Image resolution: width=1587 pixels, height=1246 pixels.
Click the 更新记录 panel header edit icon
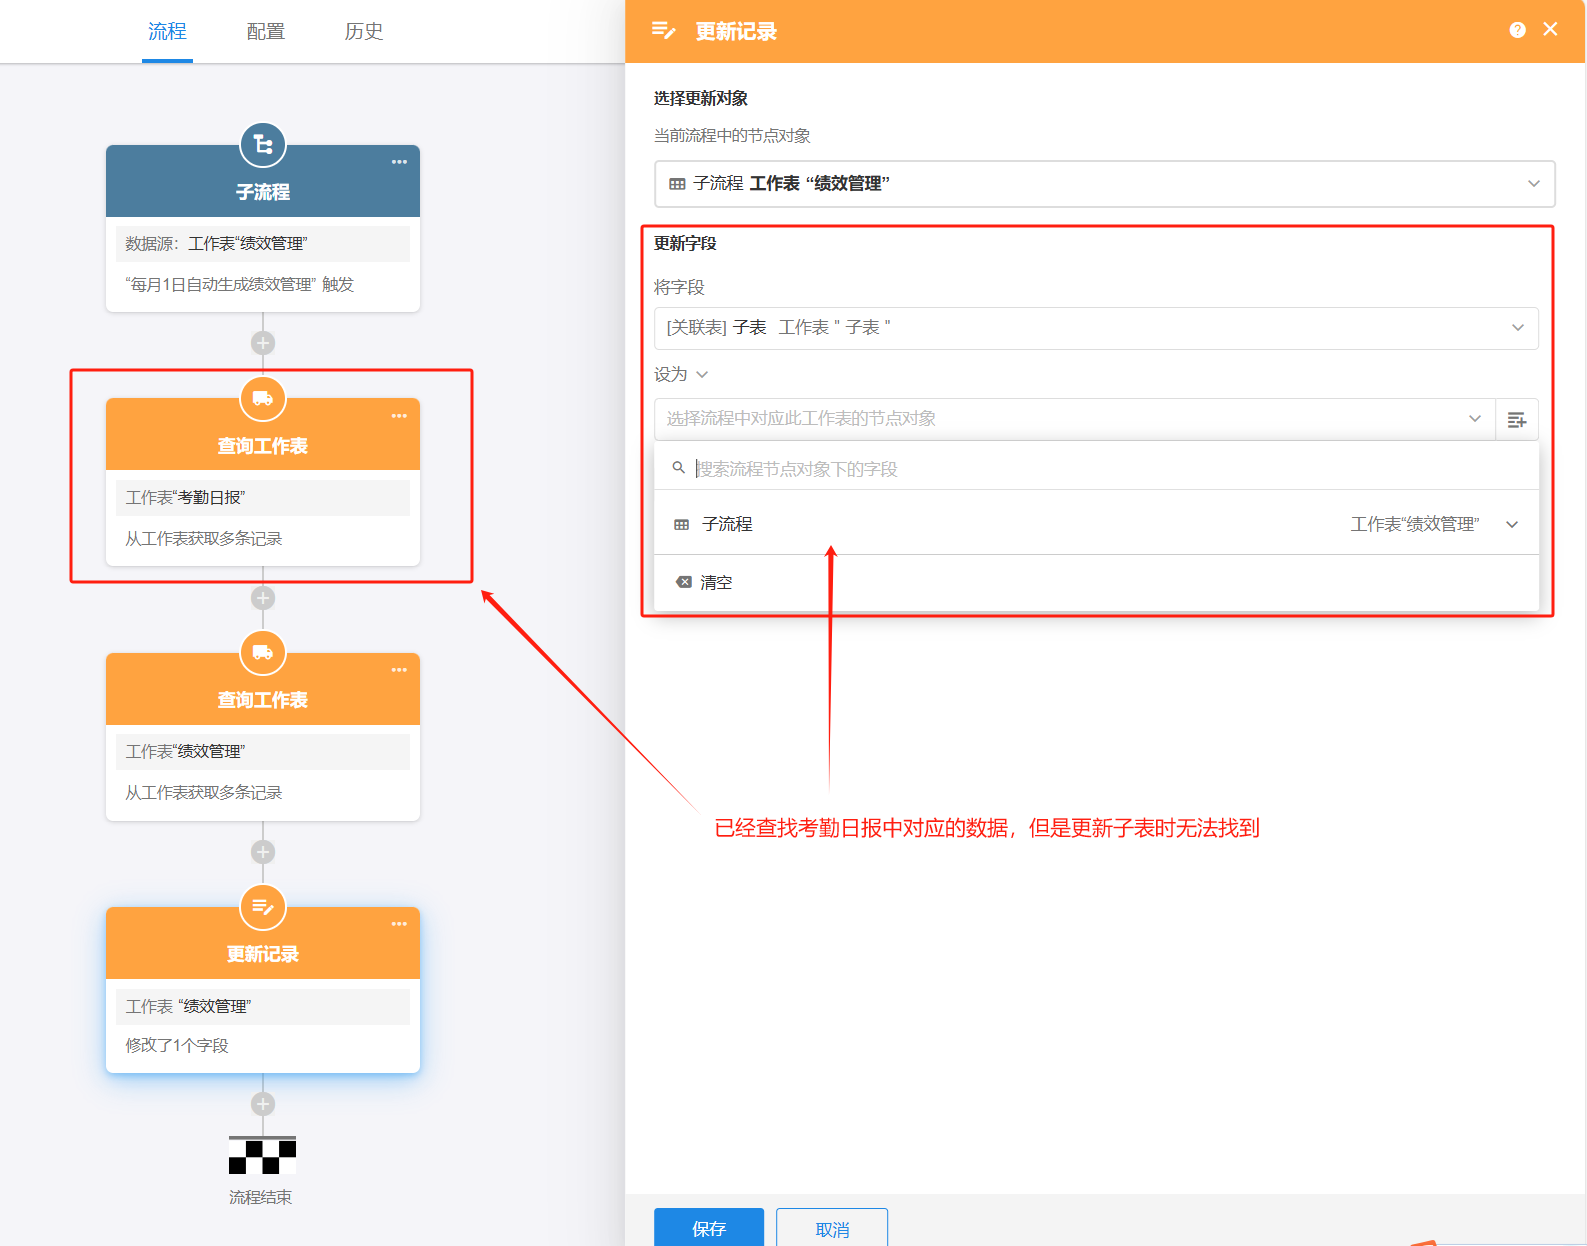point(663,31)
